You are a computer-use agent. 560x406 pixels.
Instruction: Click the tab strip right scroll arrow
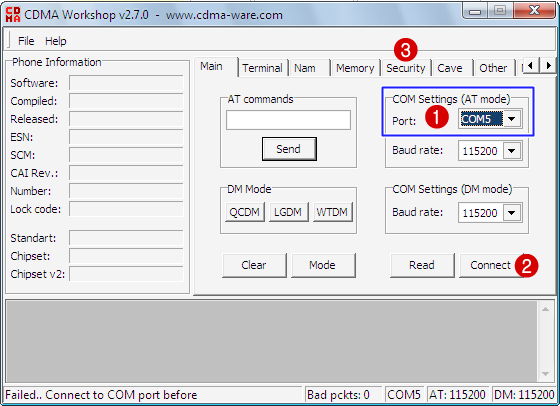tap(548, 66)
